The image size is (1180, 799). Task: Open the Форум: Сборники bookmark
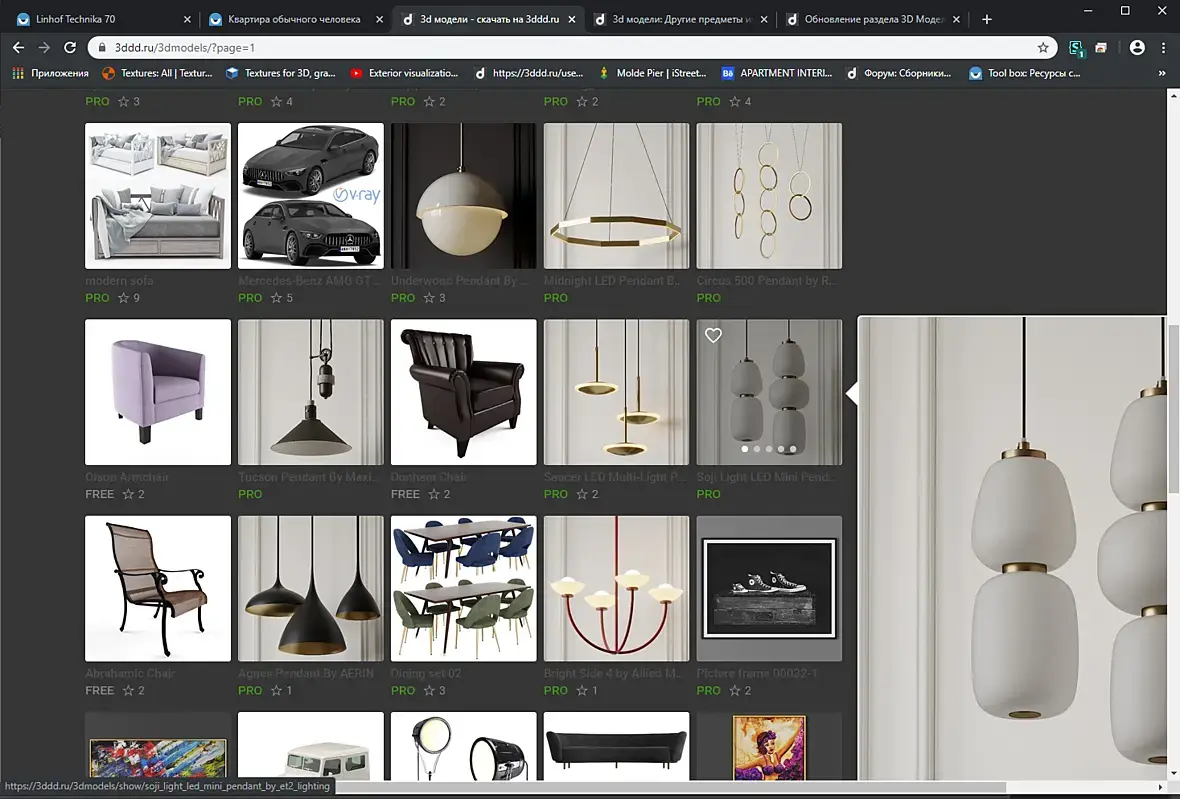899,73
